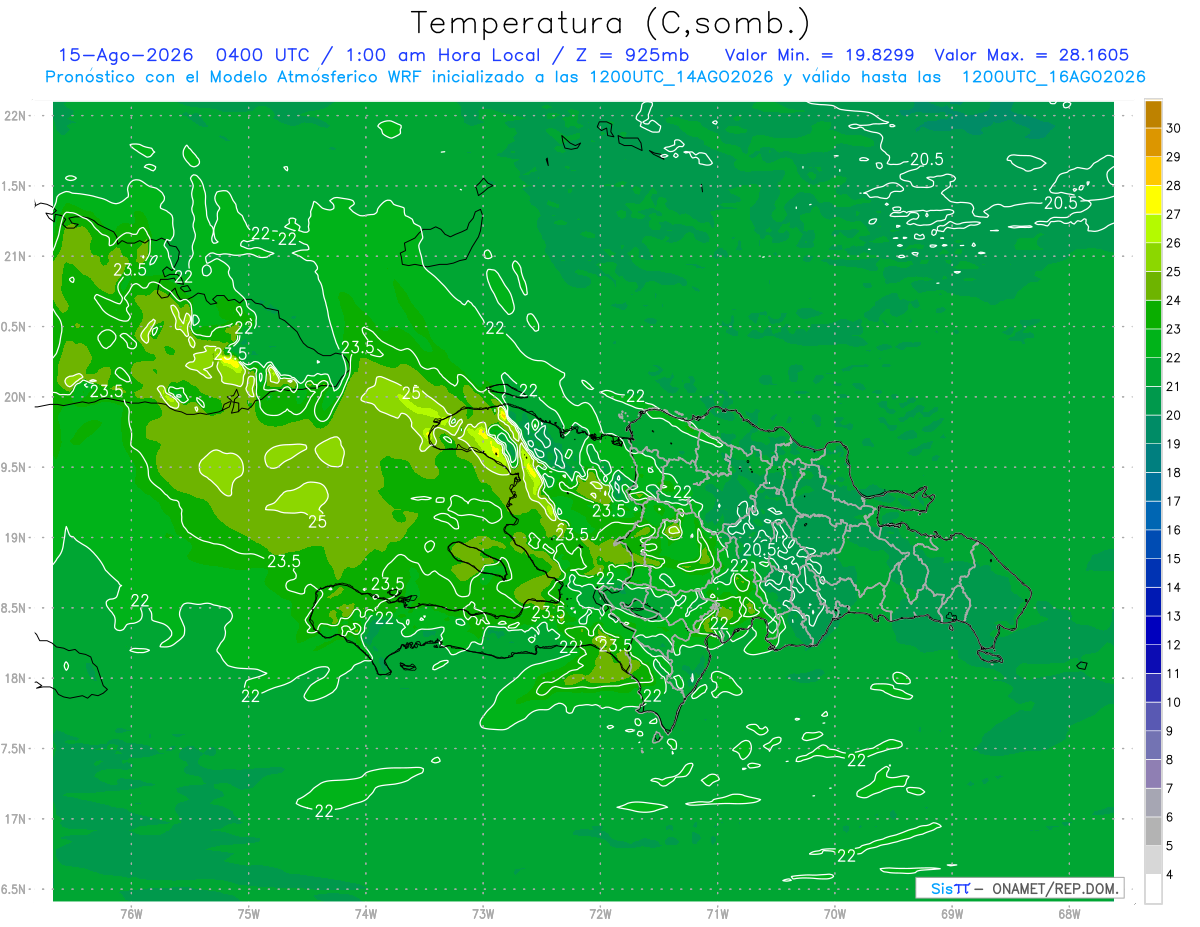Pick the color bar segment between 11 and 12

pos(1153,659)
